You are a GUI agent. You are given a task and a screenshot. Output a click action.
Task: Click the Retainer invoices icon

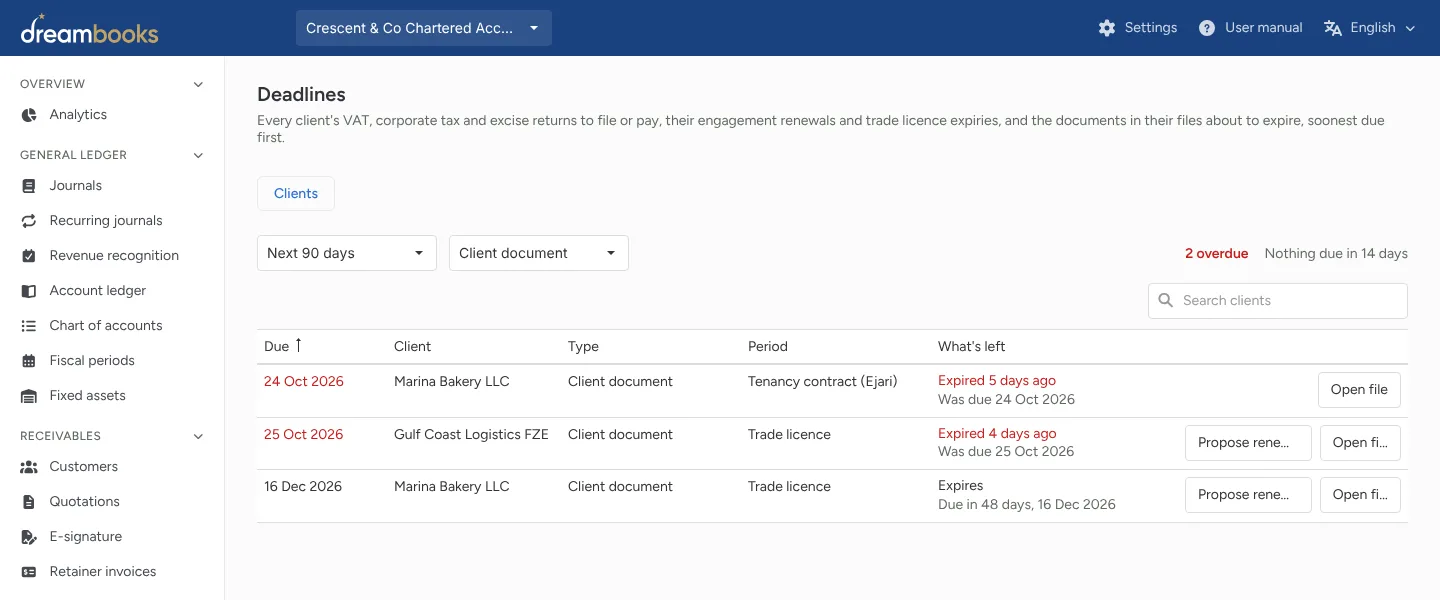pyautogui.click(x=29, y=572)
